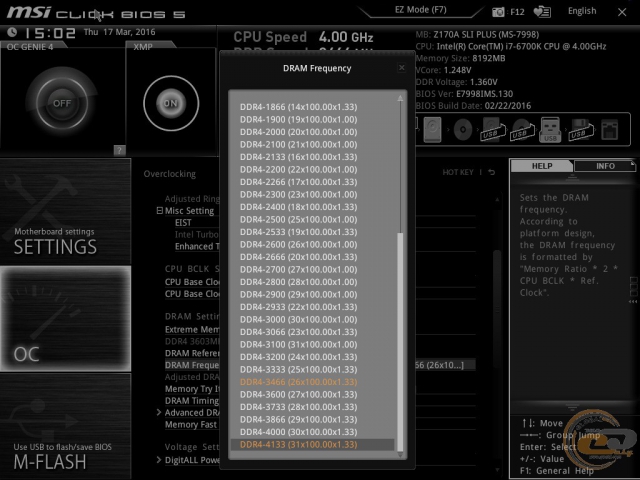Toggle the XMP ON button
The width and height of the screenshot is (640, 480).
[171, 103]
